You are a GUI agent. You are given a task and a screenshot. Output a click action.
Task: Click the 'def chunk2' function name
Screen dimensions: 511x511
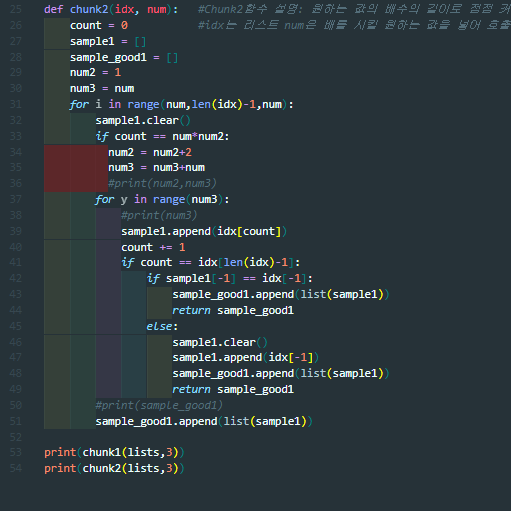point(89,9)
